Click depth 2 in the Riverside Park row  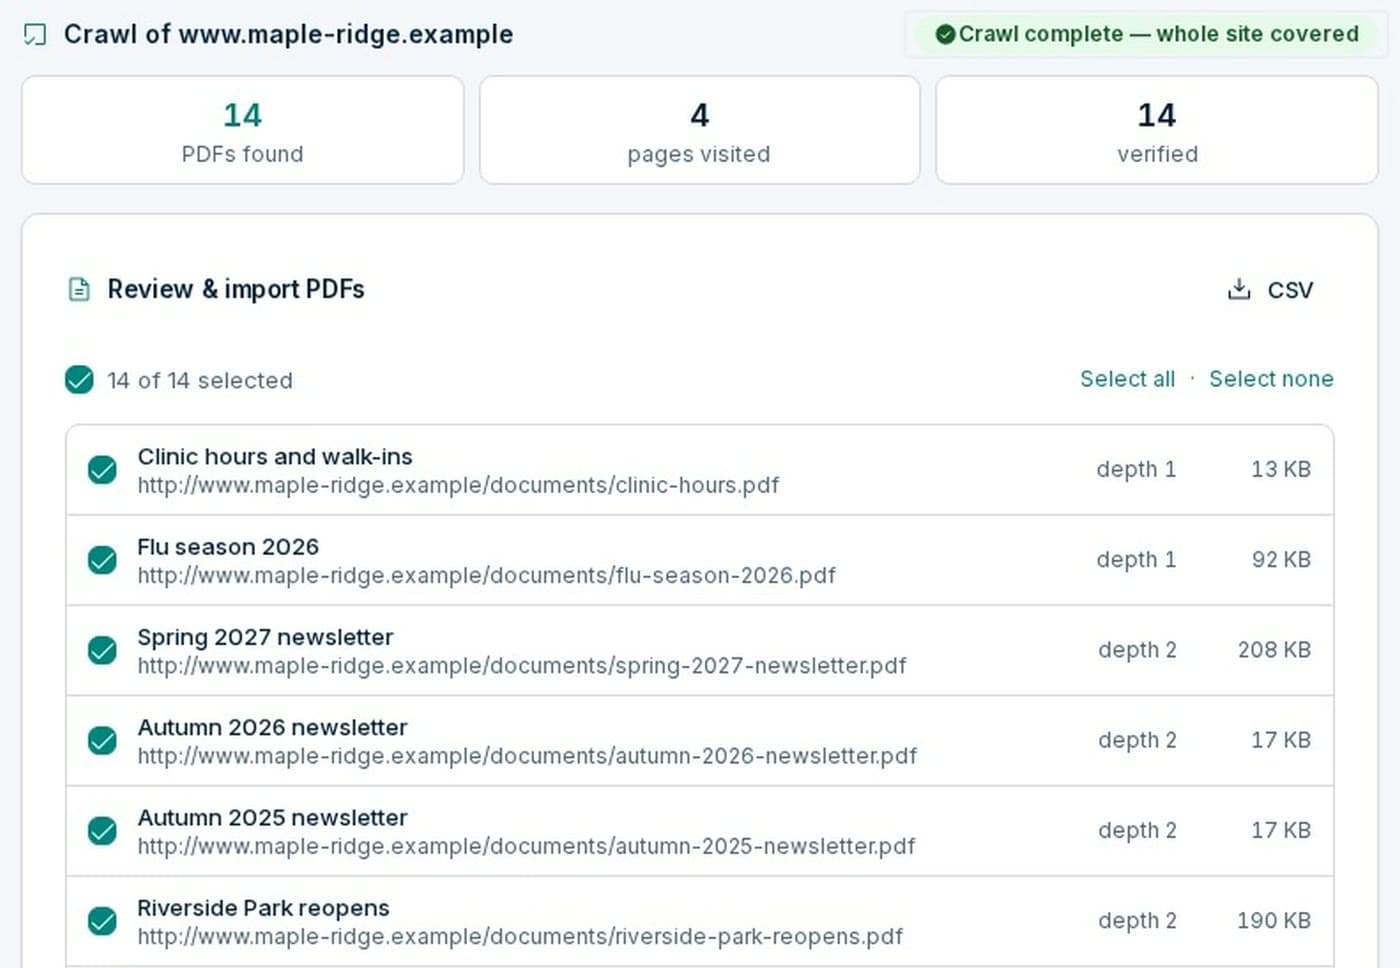[1137, 920]
